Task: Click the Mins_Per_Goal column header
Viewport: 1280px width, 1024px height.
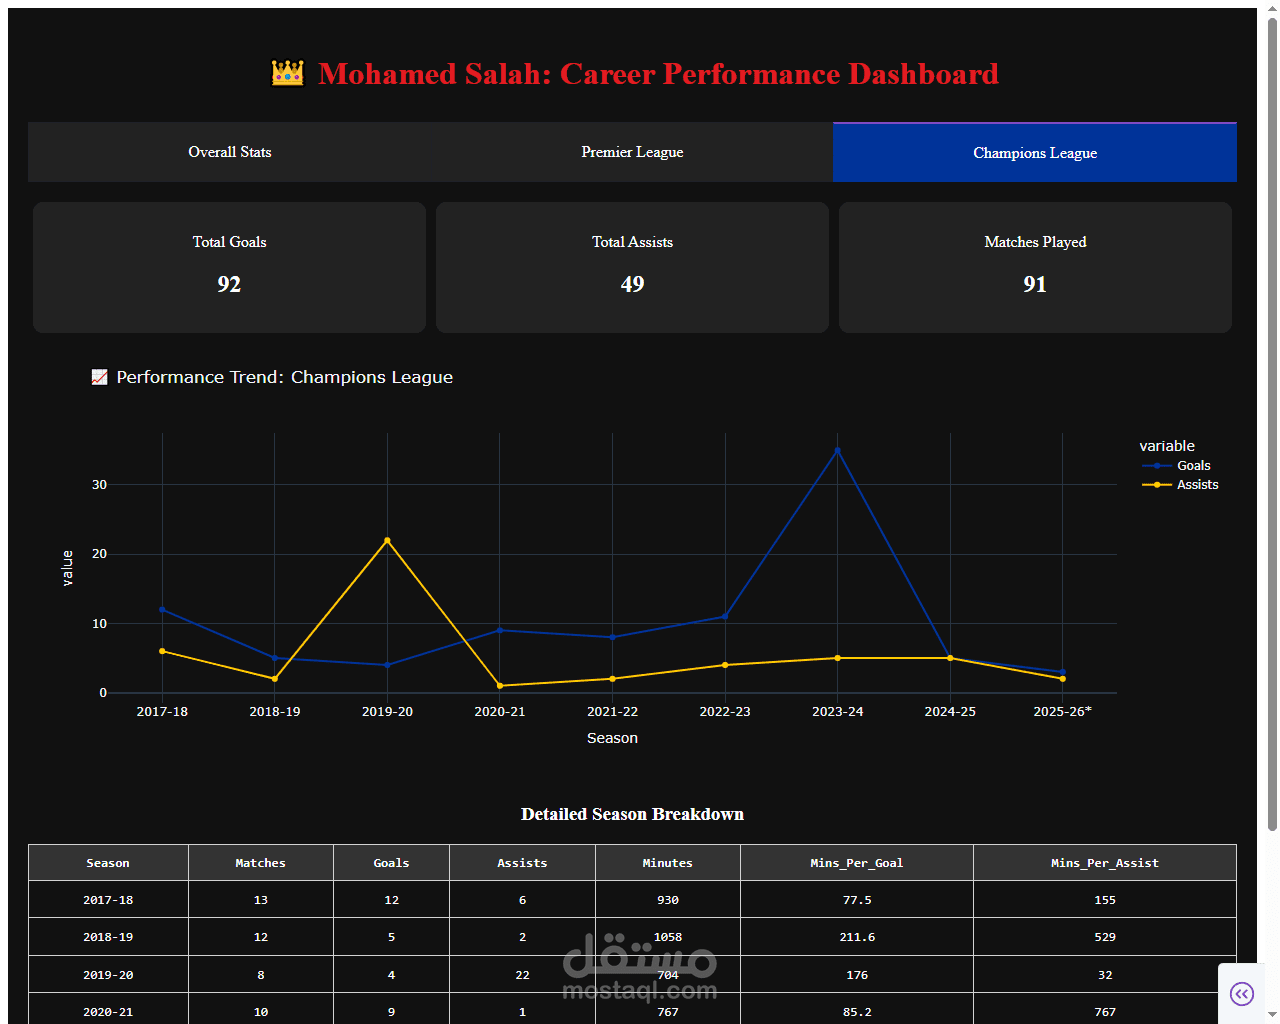Action: [x=857, y=863]
